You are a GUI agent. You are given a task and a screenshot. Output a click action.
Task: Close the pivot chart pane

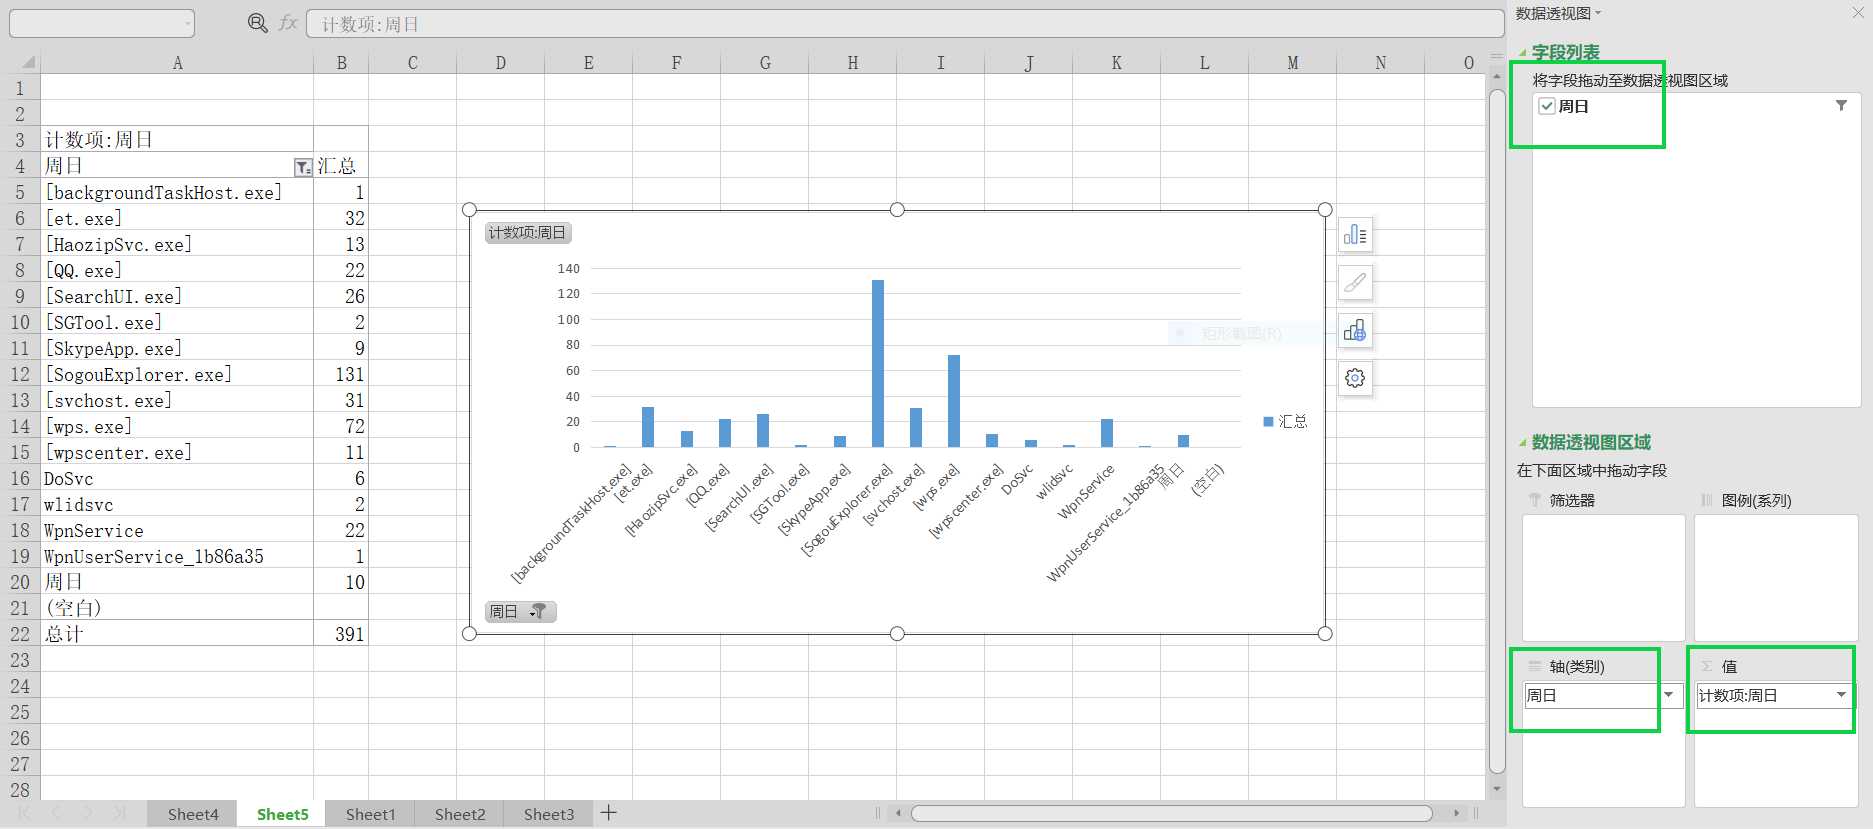point(1859,12)
